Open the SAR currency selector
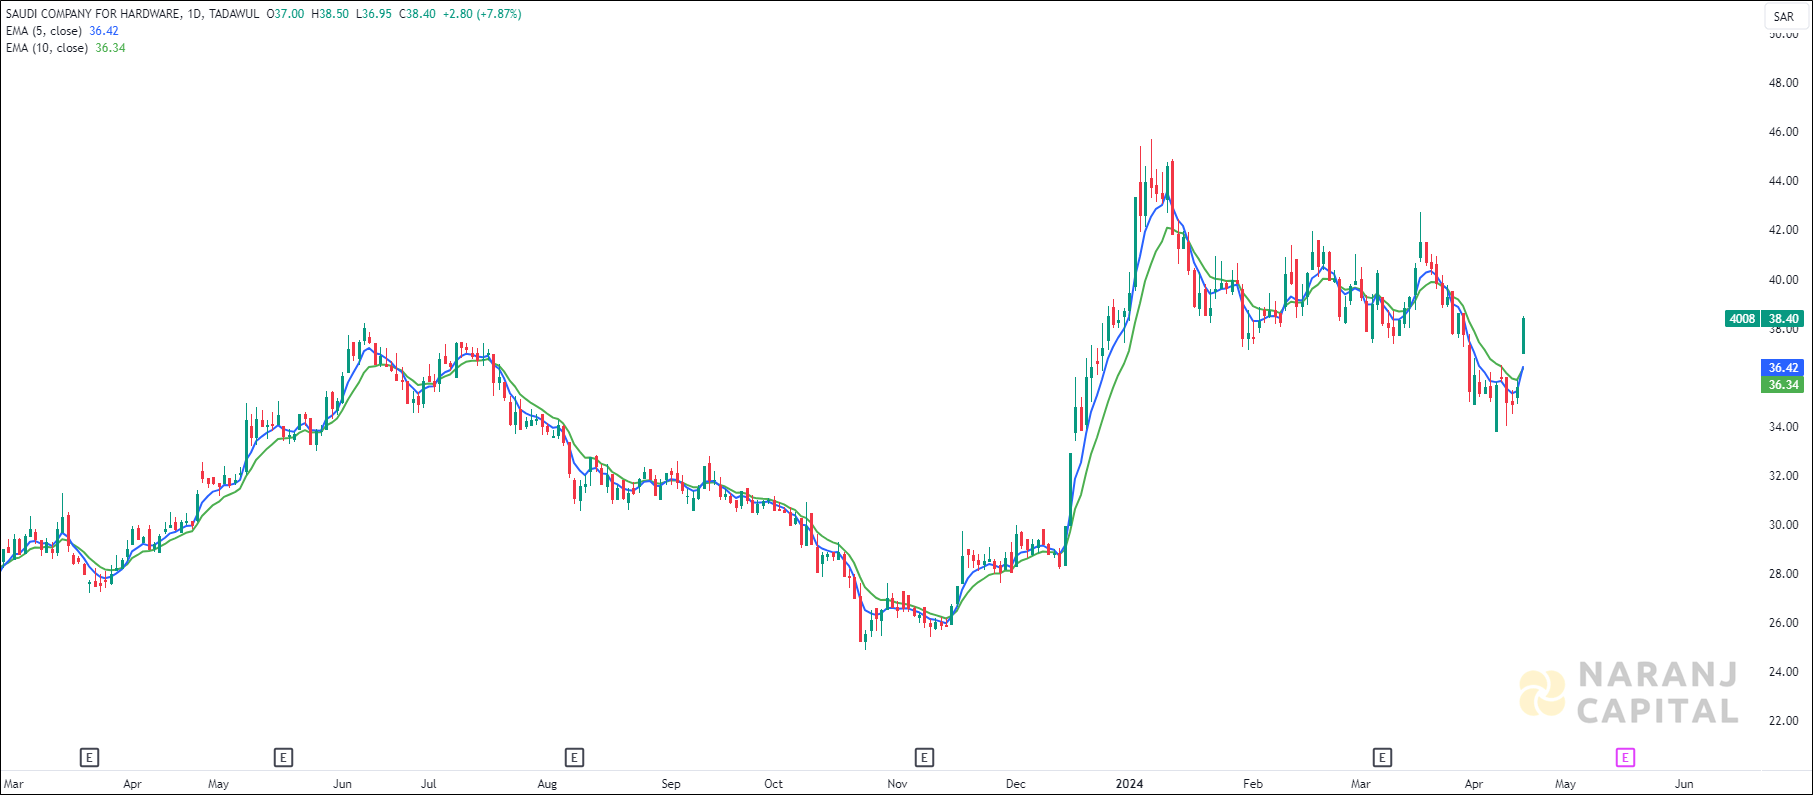Screen dimensions: 1813x795 [1784, 16]
